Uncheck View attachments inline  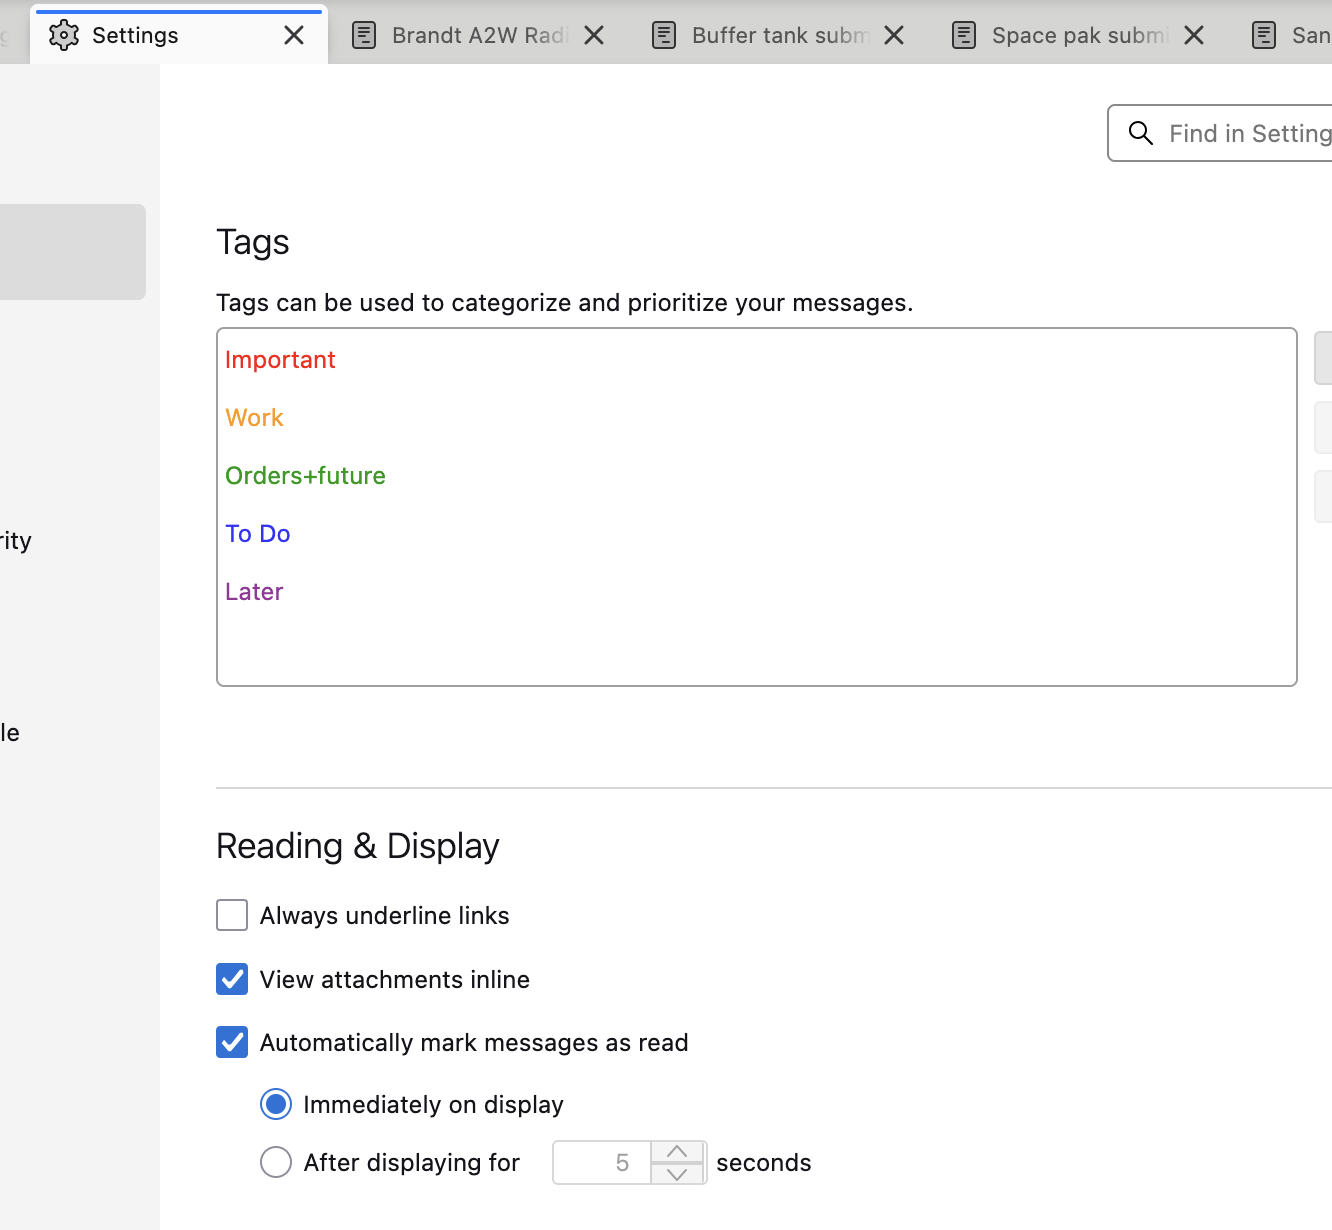tap(232, 979)
